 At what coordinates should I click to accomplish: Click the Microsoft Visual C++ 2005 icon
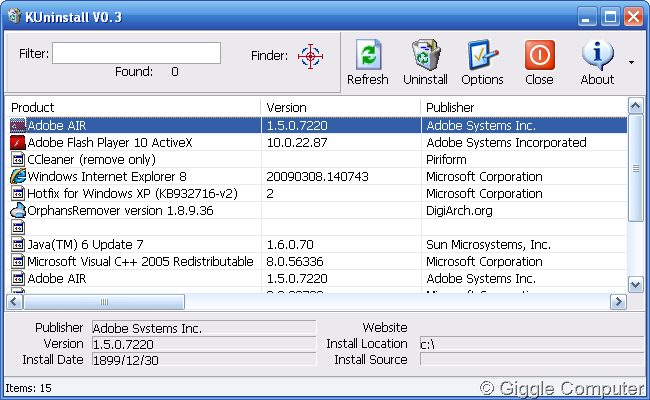pos(17,262)
